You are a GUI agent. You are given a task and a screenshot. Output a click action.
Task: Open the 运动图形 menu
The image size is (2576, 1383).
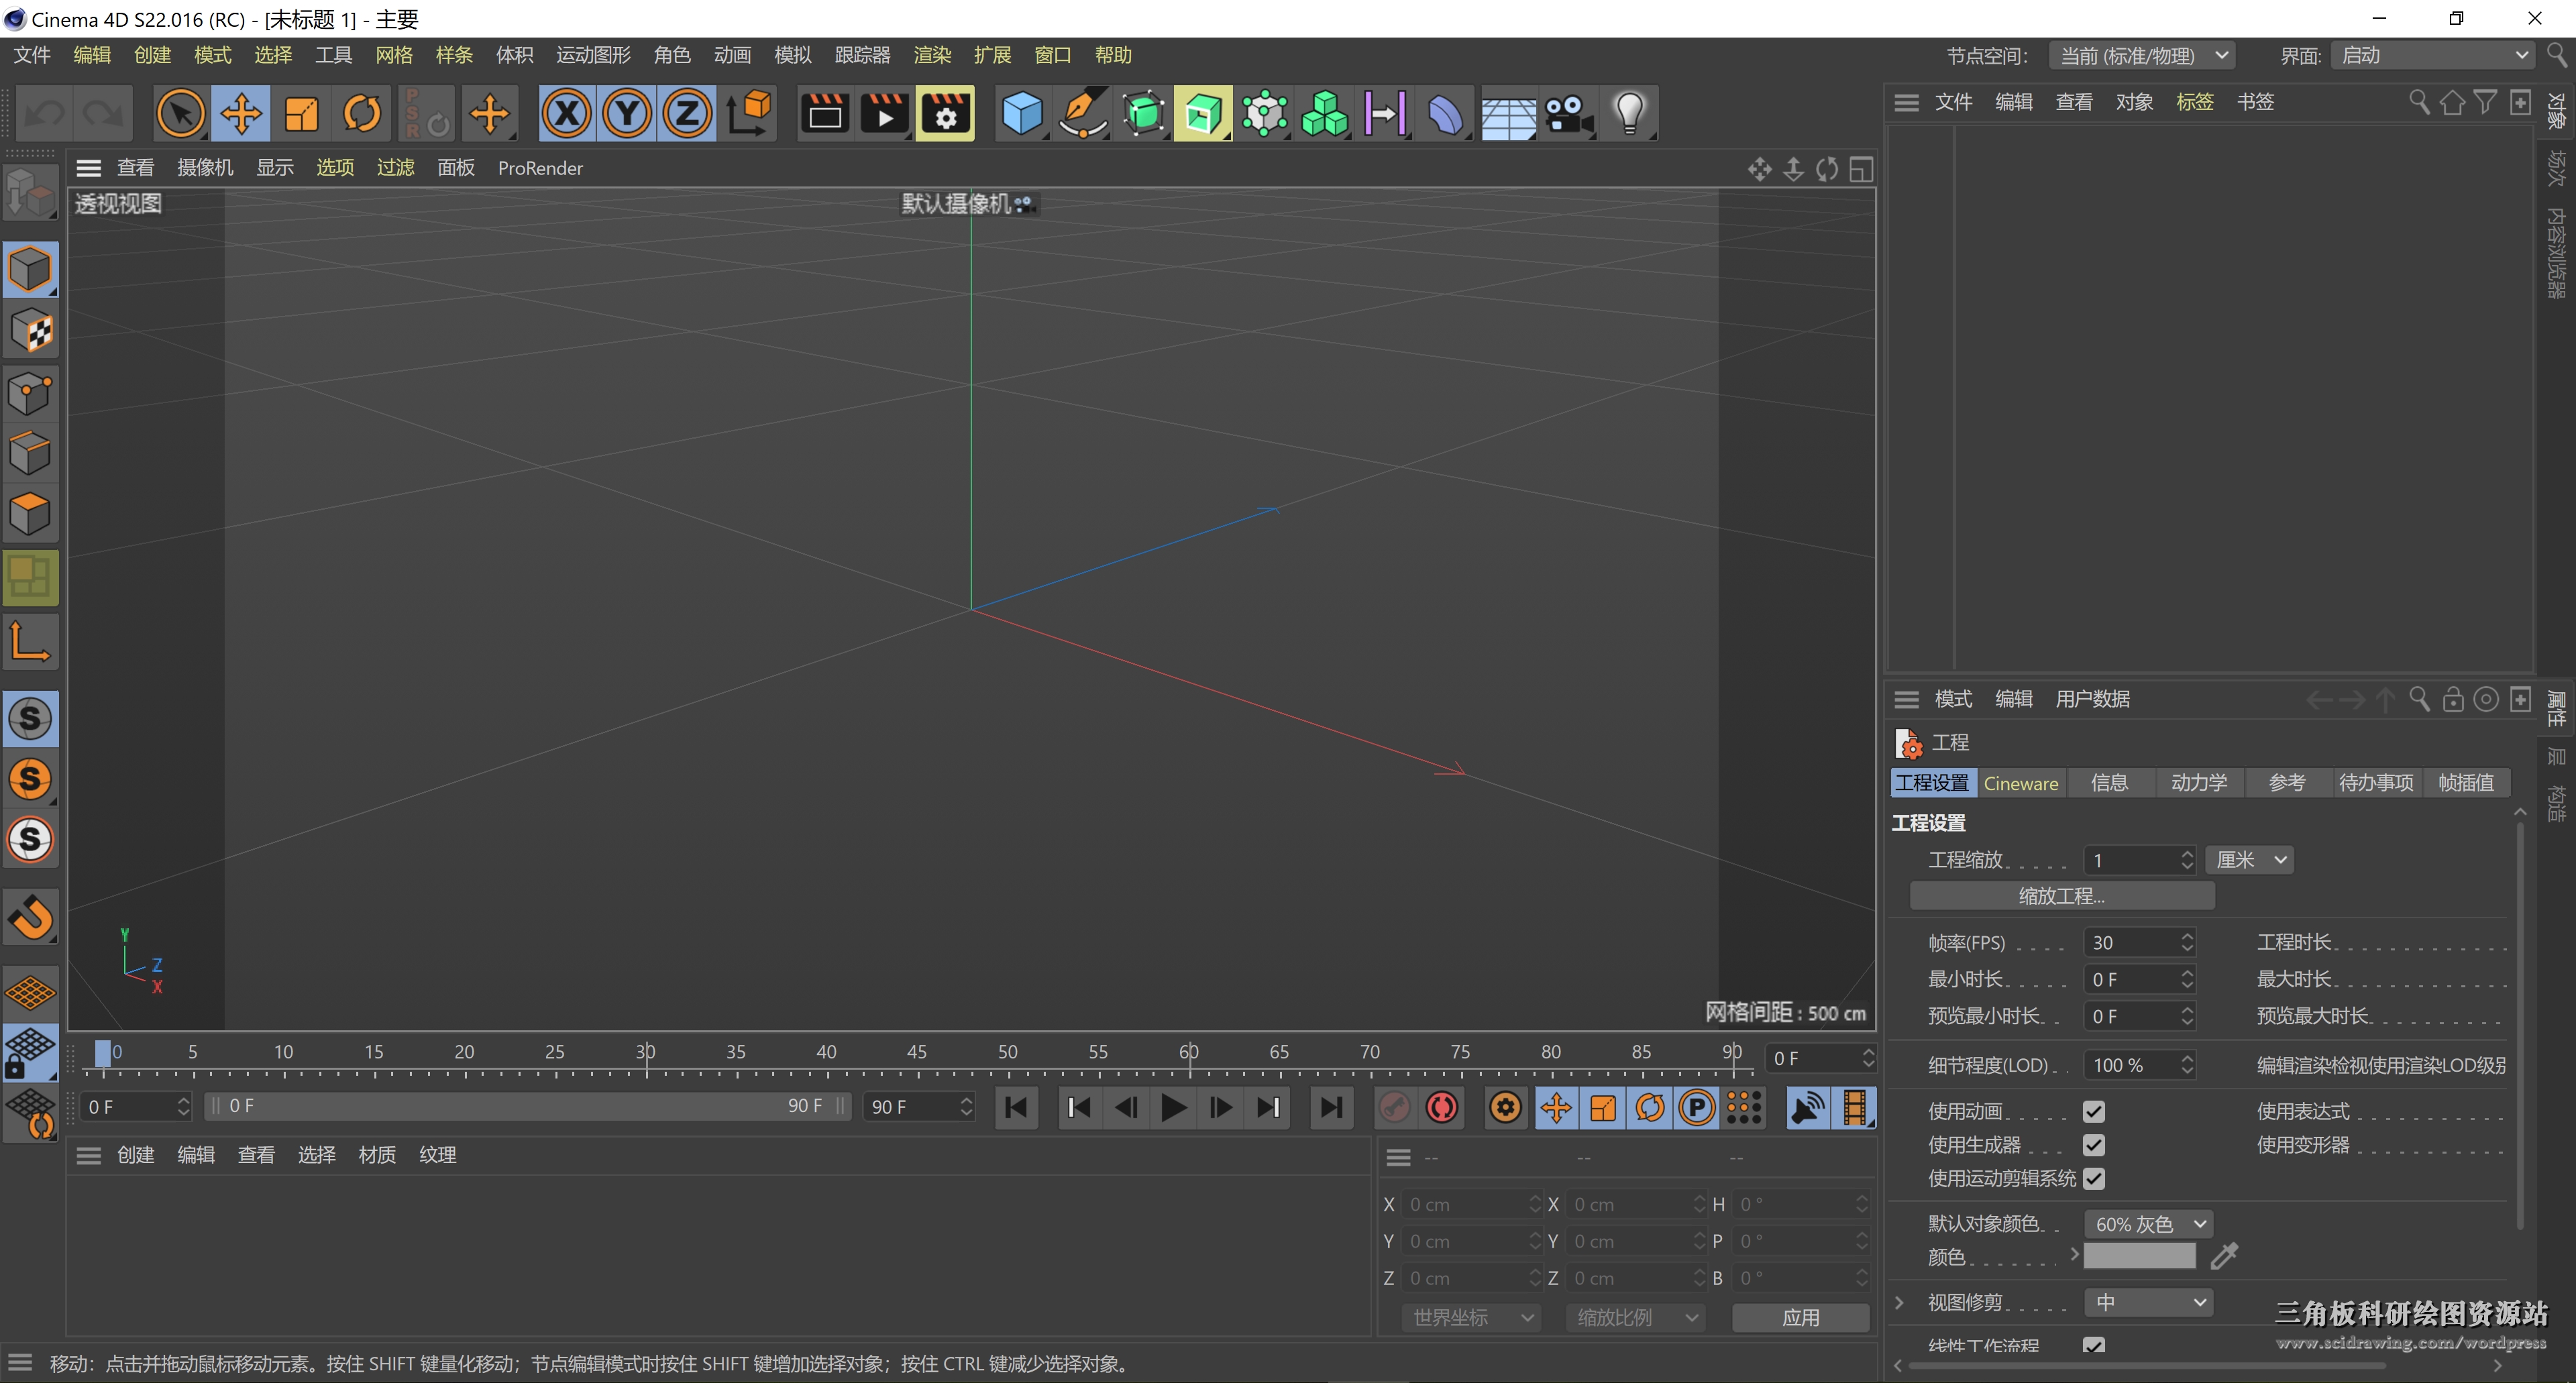click(593, 55)
